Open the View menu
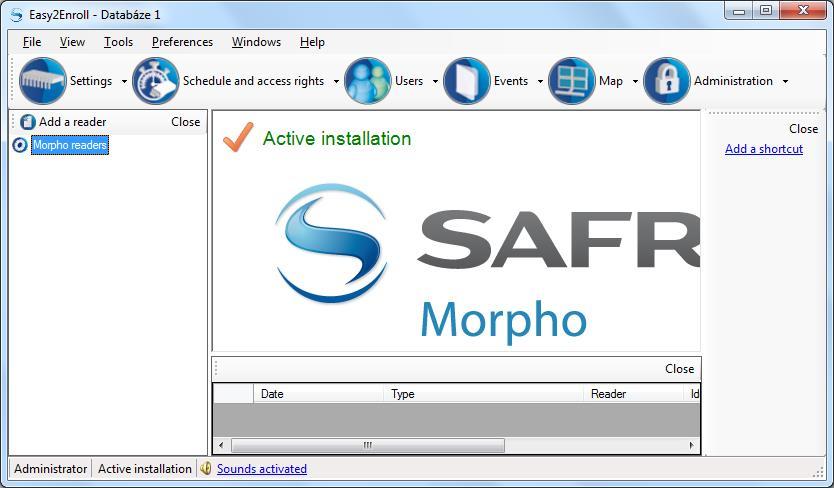The image size is (834, 488). point(72,42)
